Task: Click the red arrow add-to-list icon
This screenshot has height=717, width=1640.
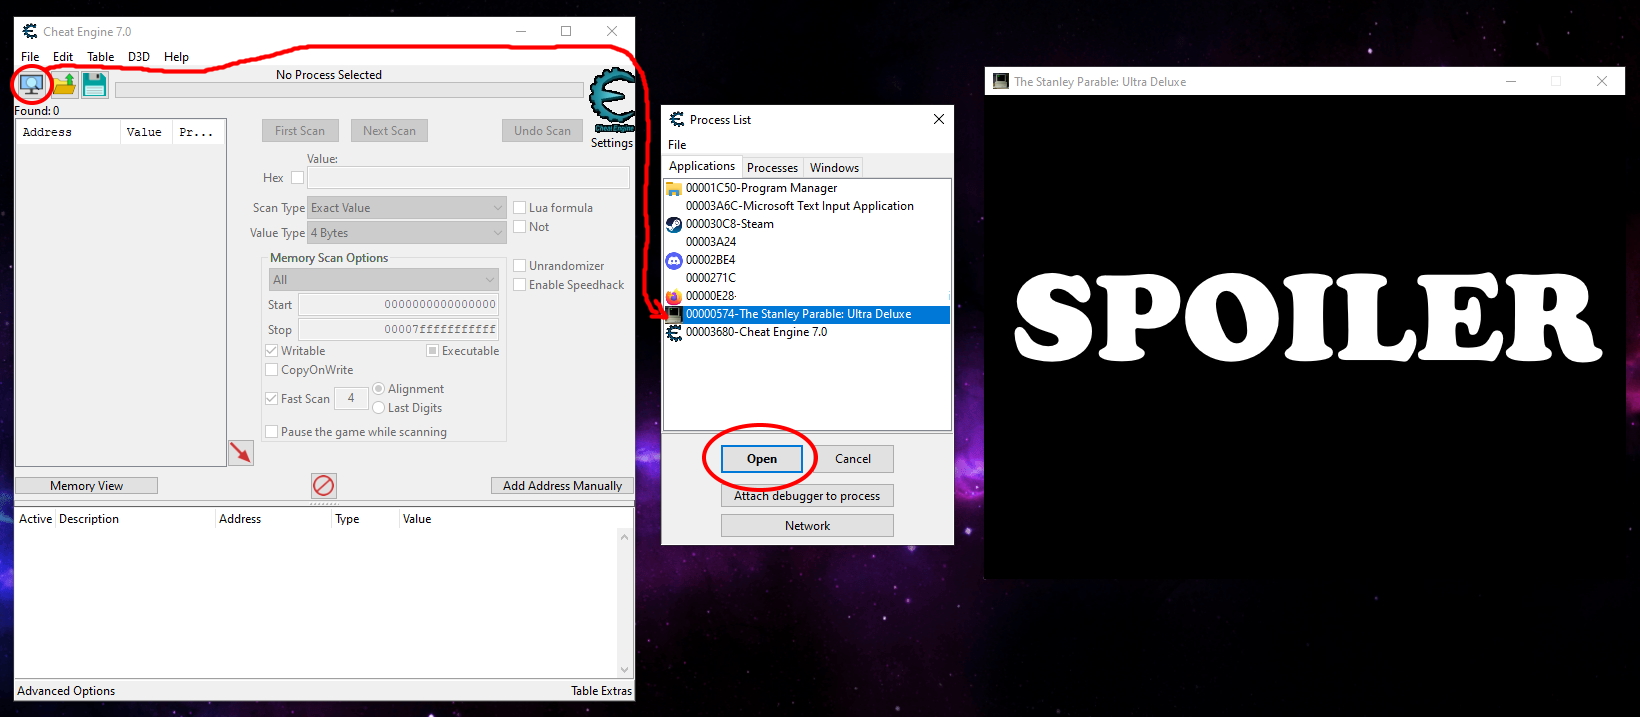Action: 241,453
